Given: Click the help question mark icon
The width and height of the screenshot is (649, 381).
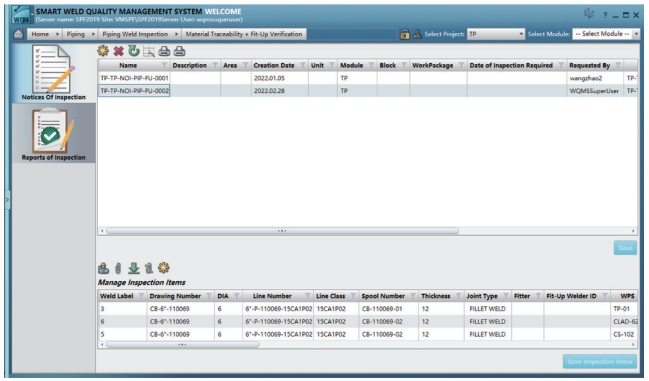Looking at the screenshot, I should [605, 15].
